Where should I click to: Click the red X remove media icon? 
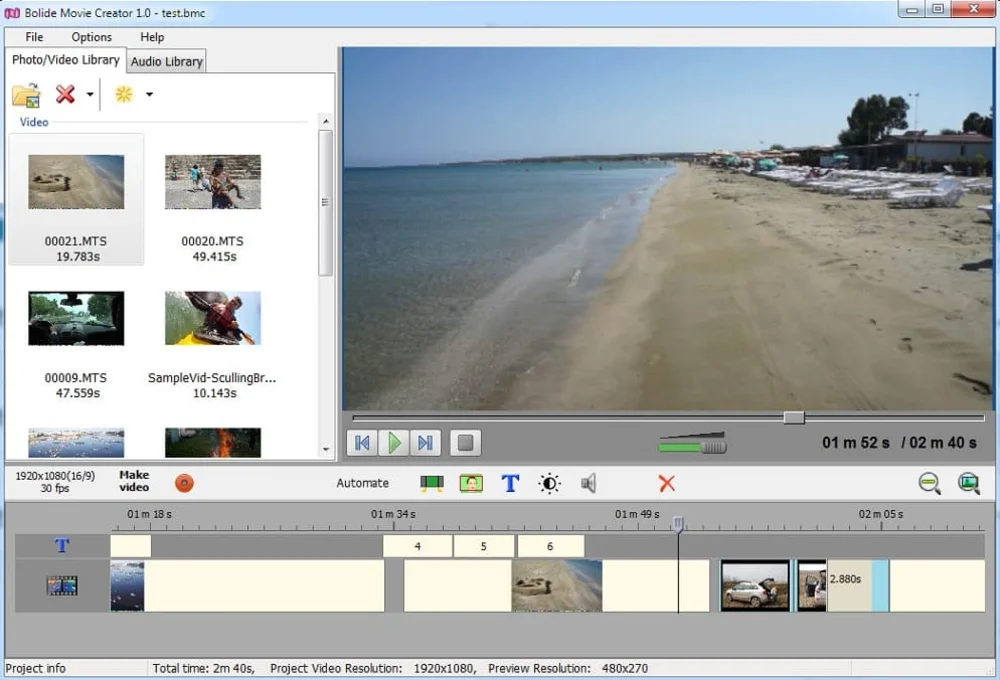coord(65,94)
